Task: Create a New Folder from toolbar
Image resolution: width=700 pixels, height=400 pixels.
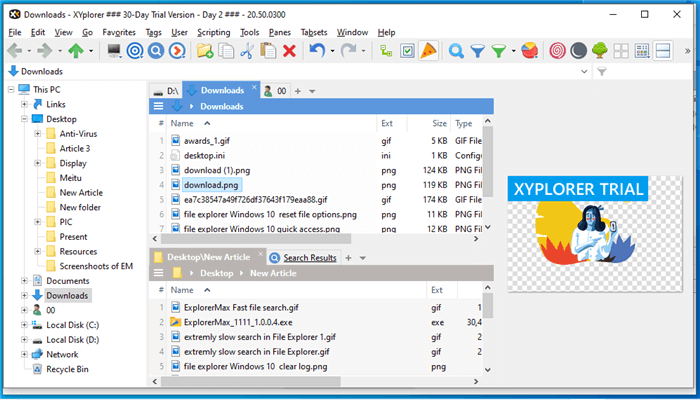Action: [205, 51]
